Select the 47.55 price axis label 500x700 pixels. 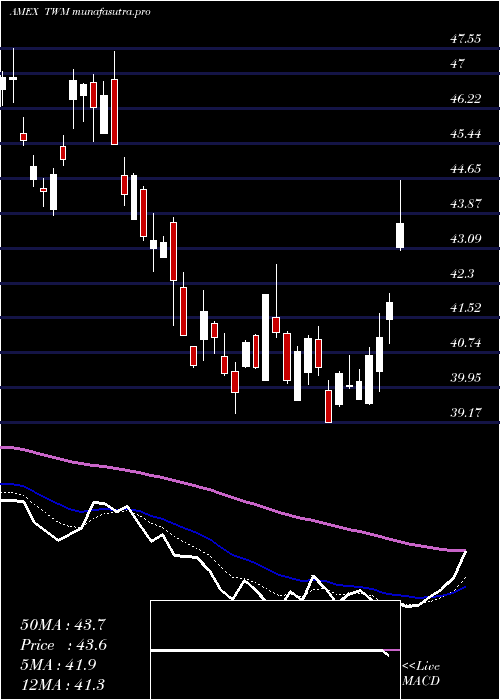point(465,39)
